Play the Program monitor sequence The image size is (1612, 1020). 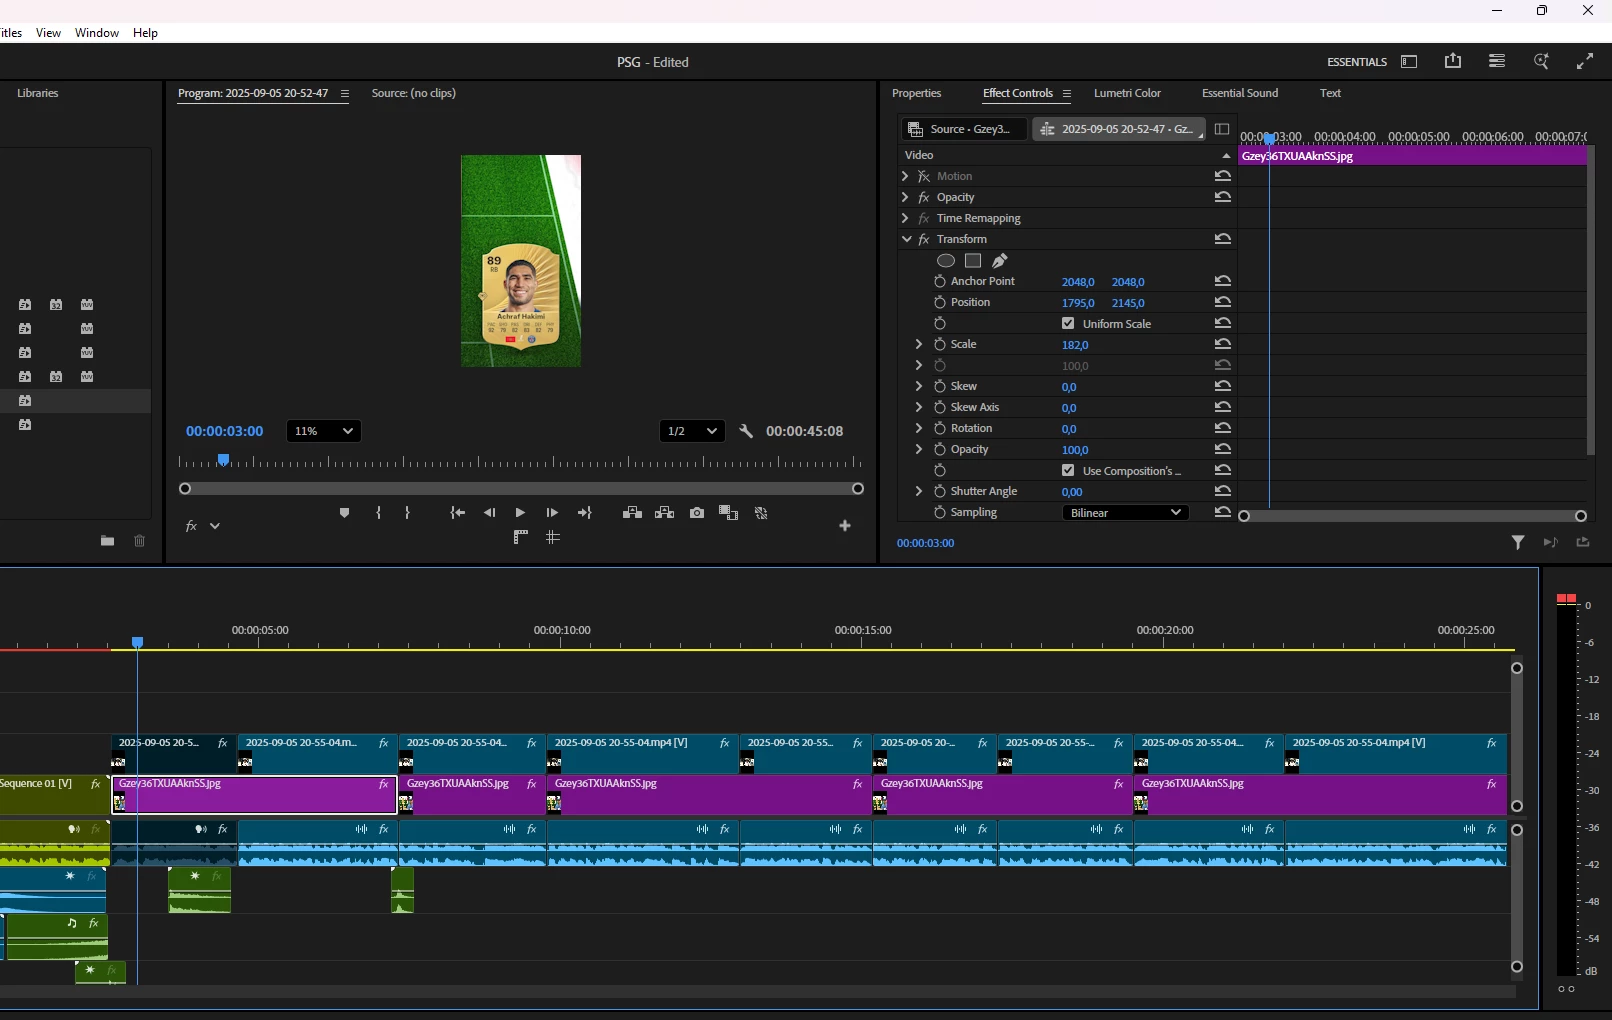coord(520,513)
